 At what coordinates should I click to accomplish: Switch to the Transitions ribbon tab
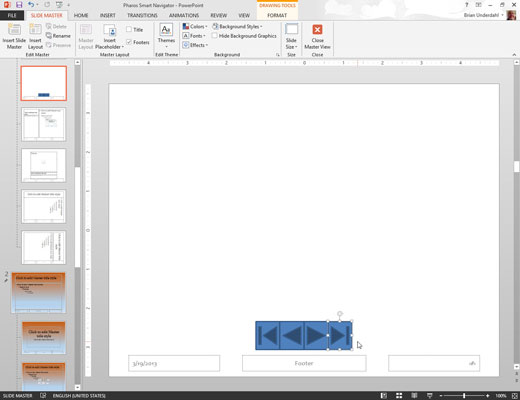[142, 15]
